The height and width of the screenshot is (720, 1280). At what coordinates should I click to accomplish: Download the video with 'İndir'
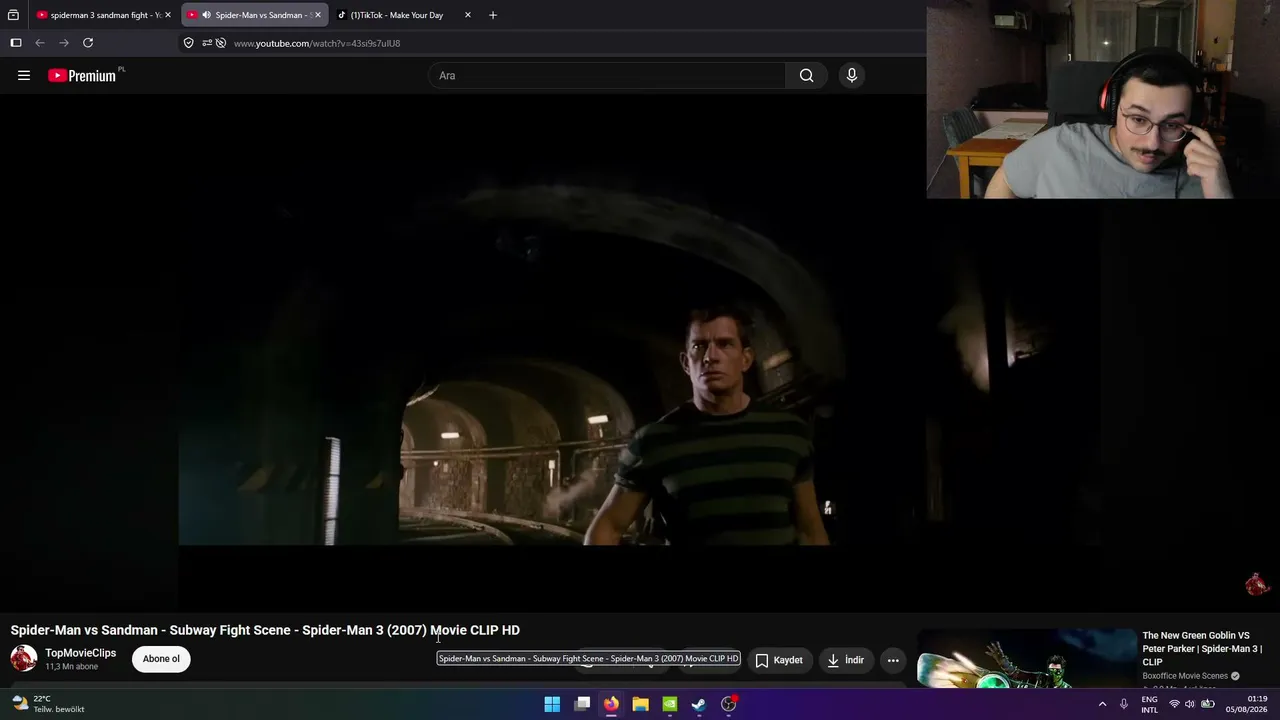845,660
